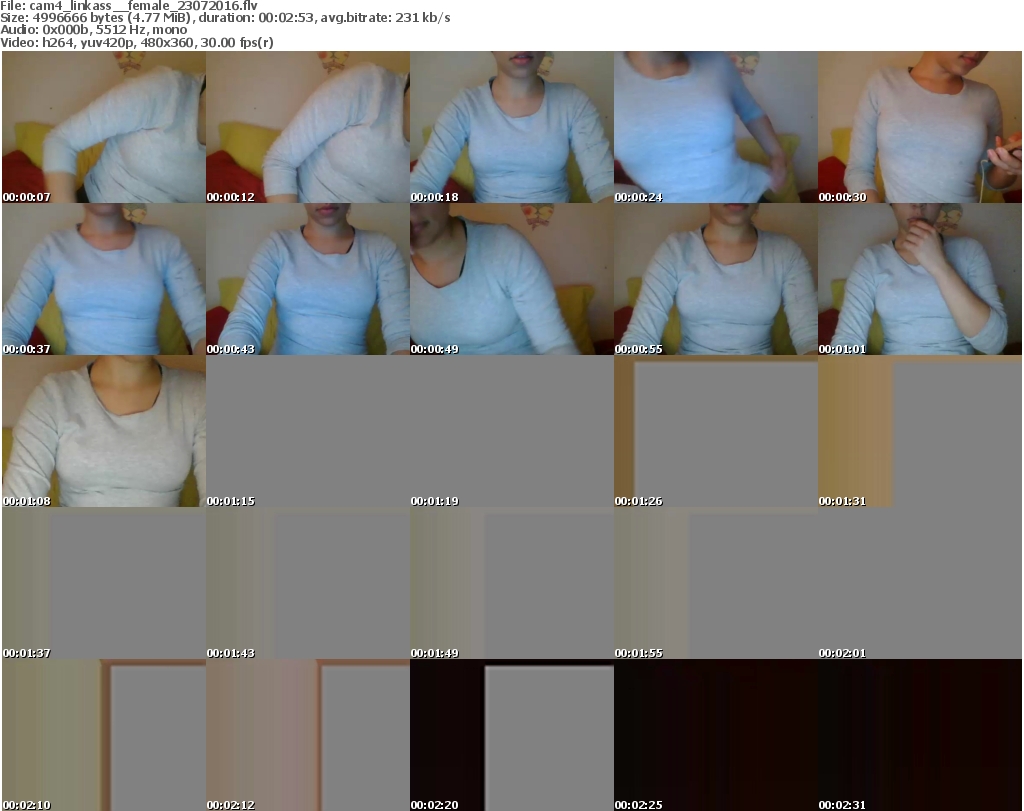1024x811 pixels.
Task: Click the Video line showing h264, yuv420p
Action: pos(136,42)
